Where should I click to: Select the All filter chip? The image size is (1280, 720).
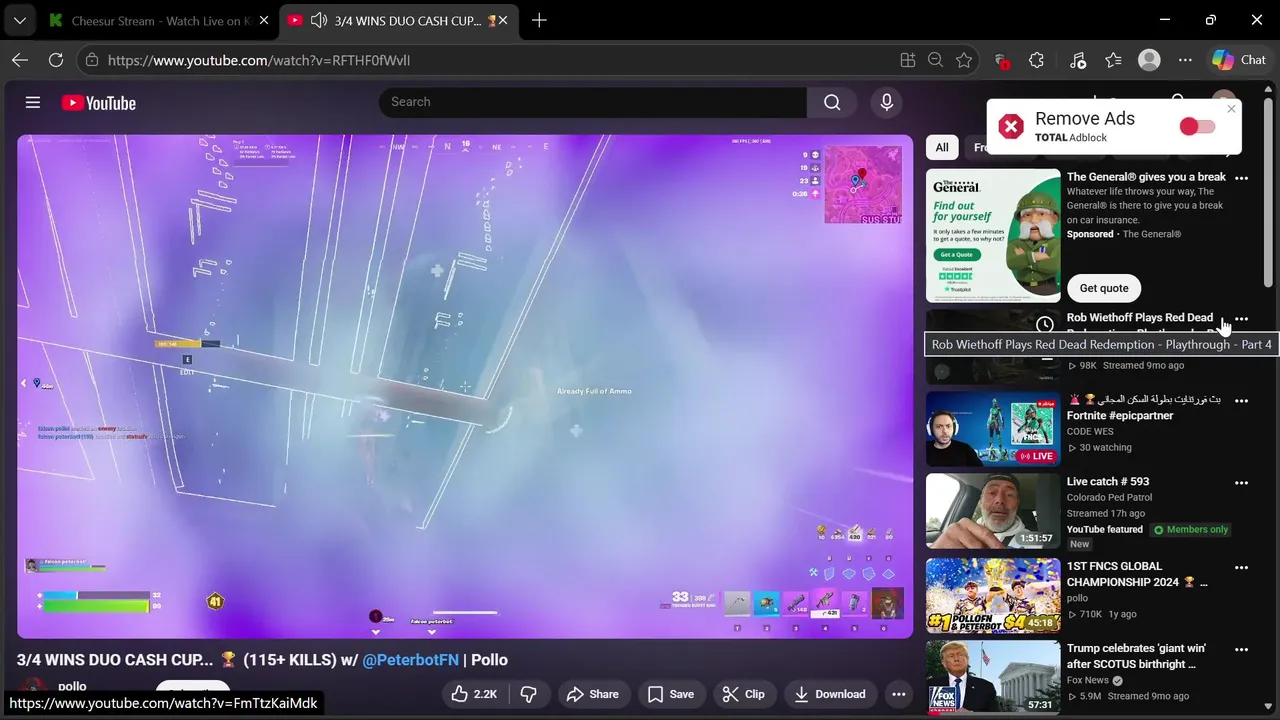click(942, 147)
